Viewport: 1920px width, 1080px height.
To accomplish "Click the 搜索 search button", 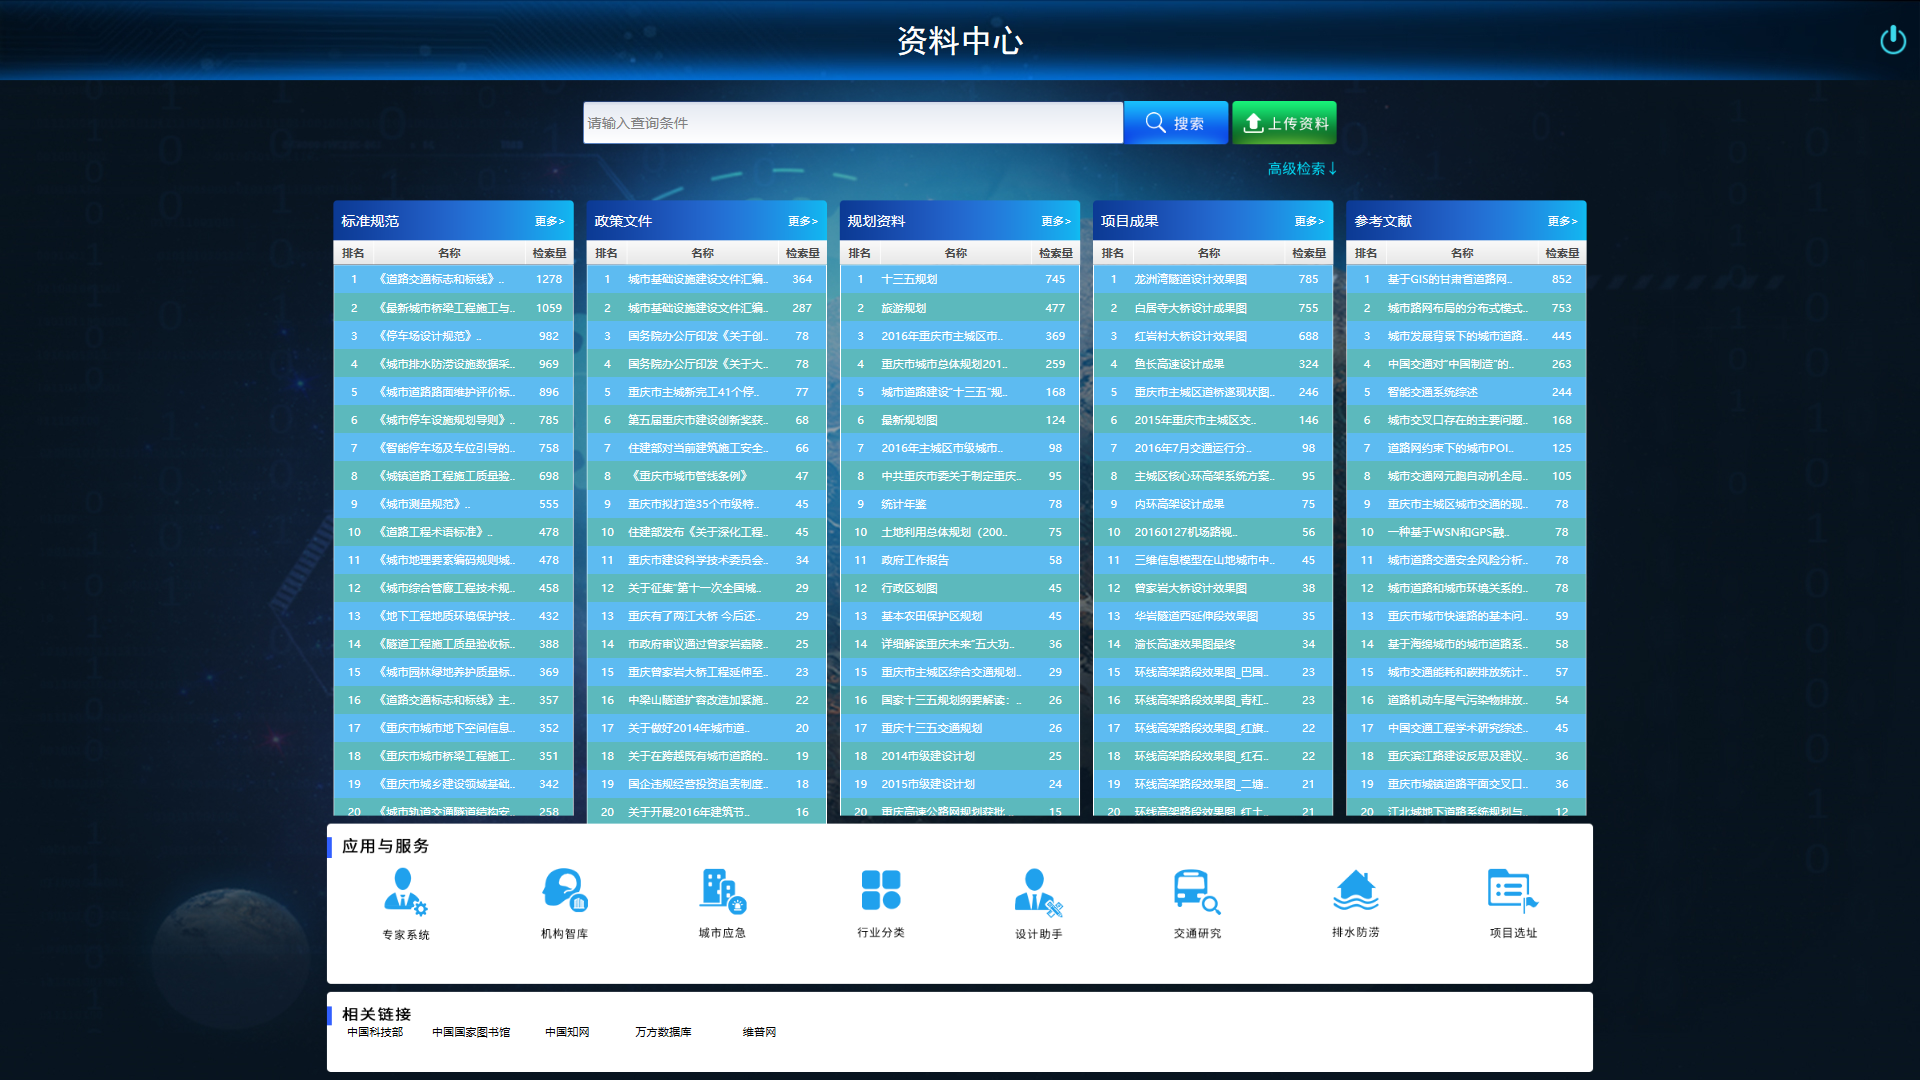I will 1175,123.
